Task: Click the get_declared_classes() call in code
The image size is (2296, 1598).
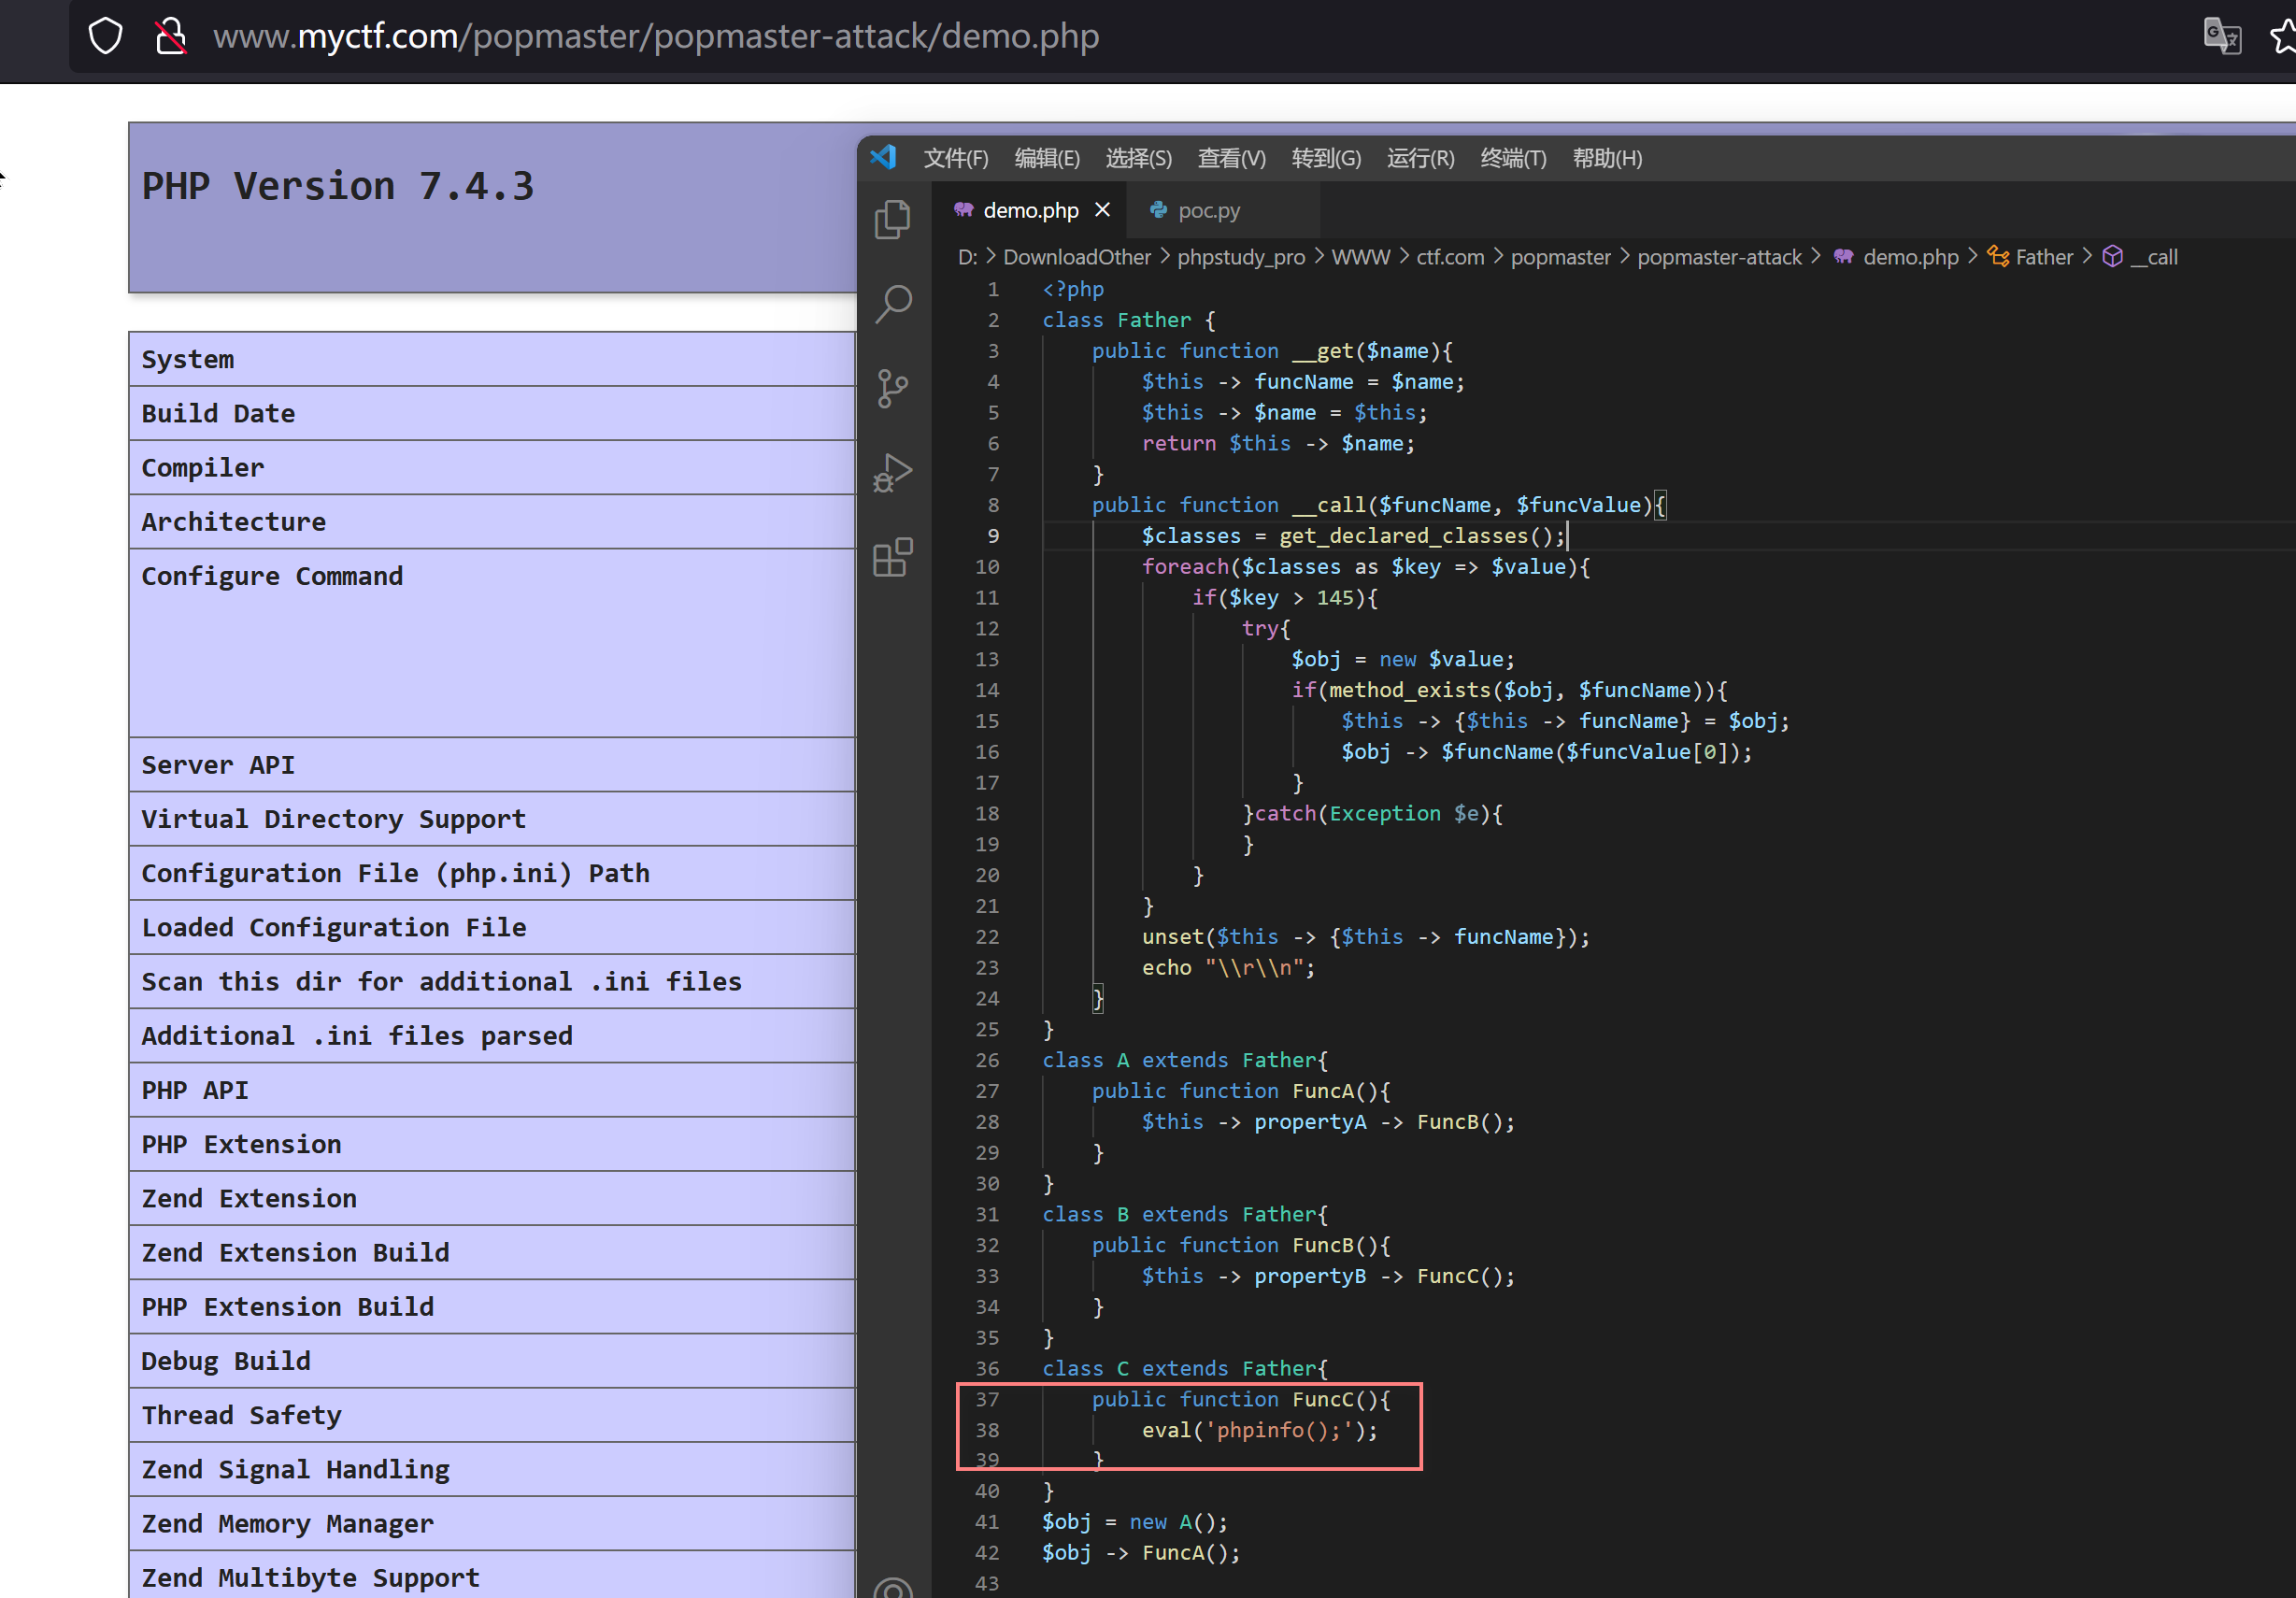Action: pos(1416,536)
